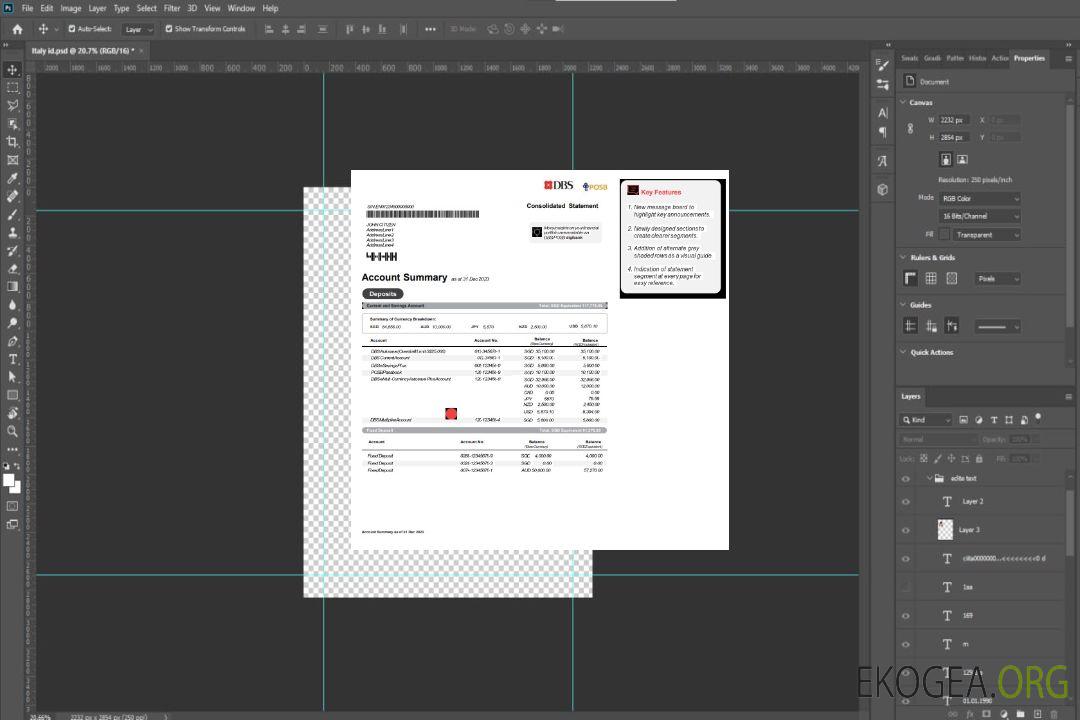
Task: Select the Frame tool
Action: [12, 160]
